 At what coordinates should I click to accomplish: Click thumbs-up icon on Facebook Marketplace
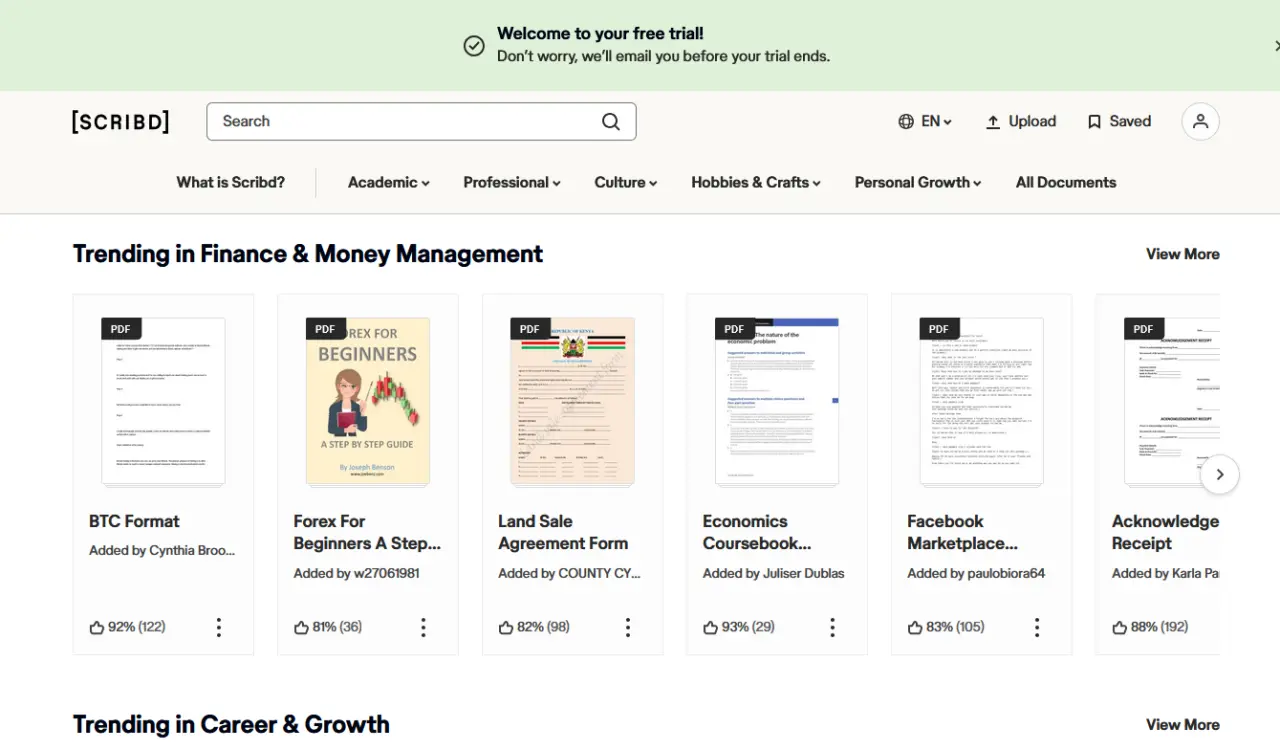[x=915, y=627]
